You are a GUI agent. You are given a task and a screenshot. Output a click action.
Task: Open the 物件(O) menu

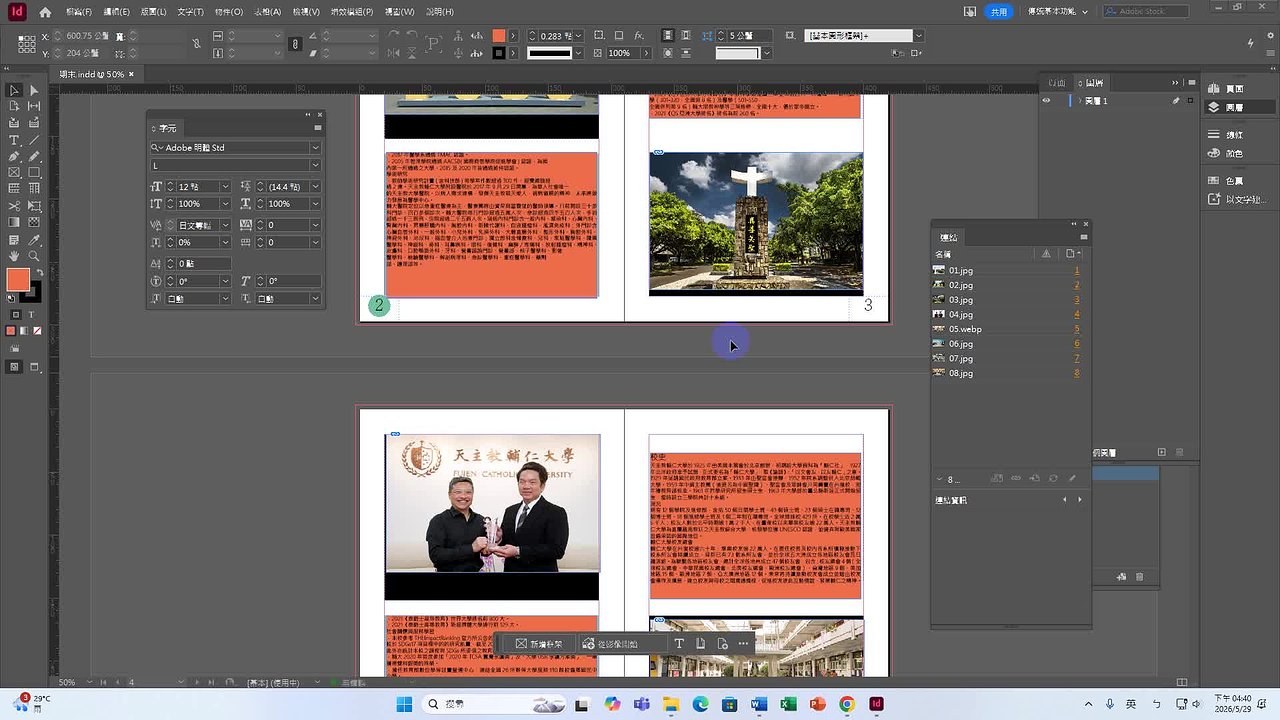pyautogui.click(x=229, y=12)
